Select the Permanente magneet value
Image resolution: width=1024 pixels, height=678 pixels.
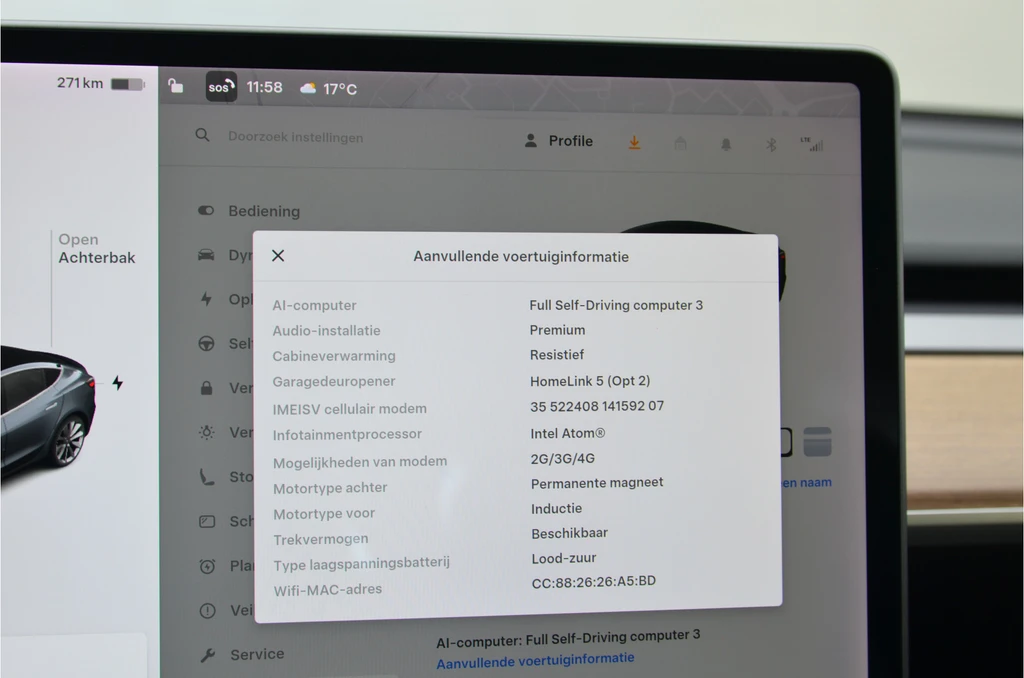(x=597, y=483)
